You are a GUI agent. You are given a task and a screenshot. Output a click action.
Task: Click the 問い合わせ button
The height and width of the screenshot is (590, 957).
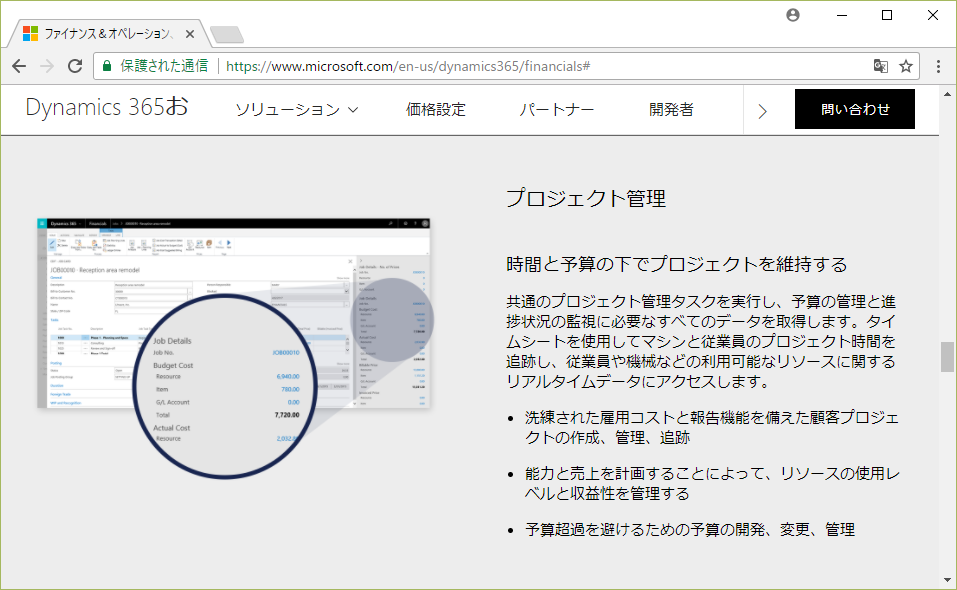point(854,109)
